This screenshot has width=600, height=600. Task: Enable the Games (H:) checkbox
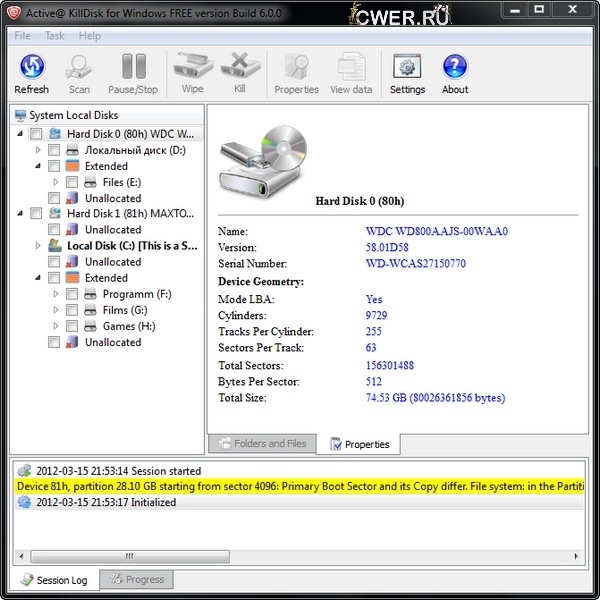coord(72,326)
